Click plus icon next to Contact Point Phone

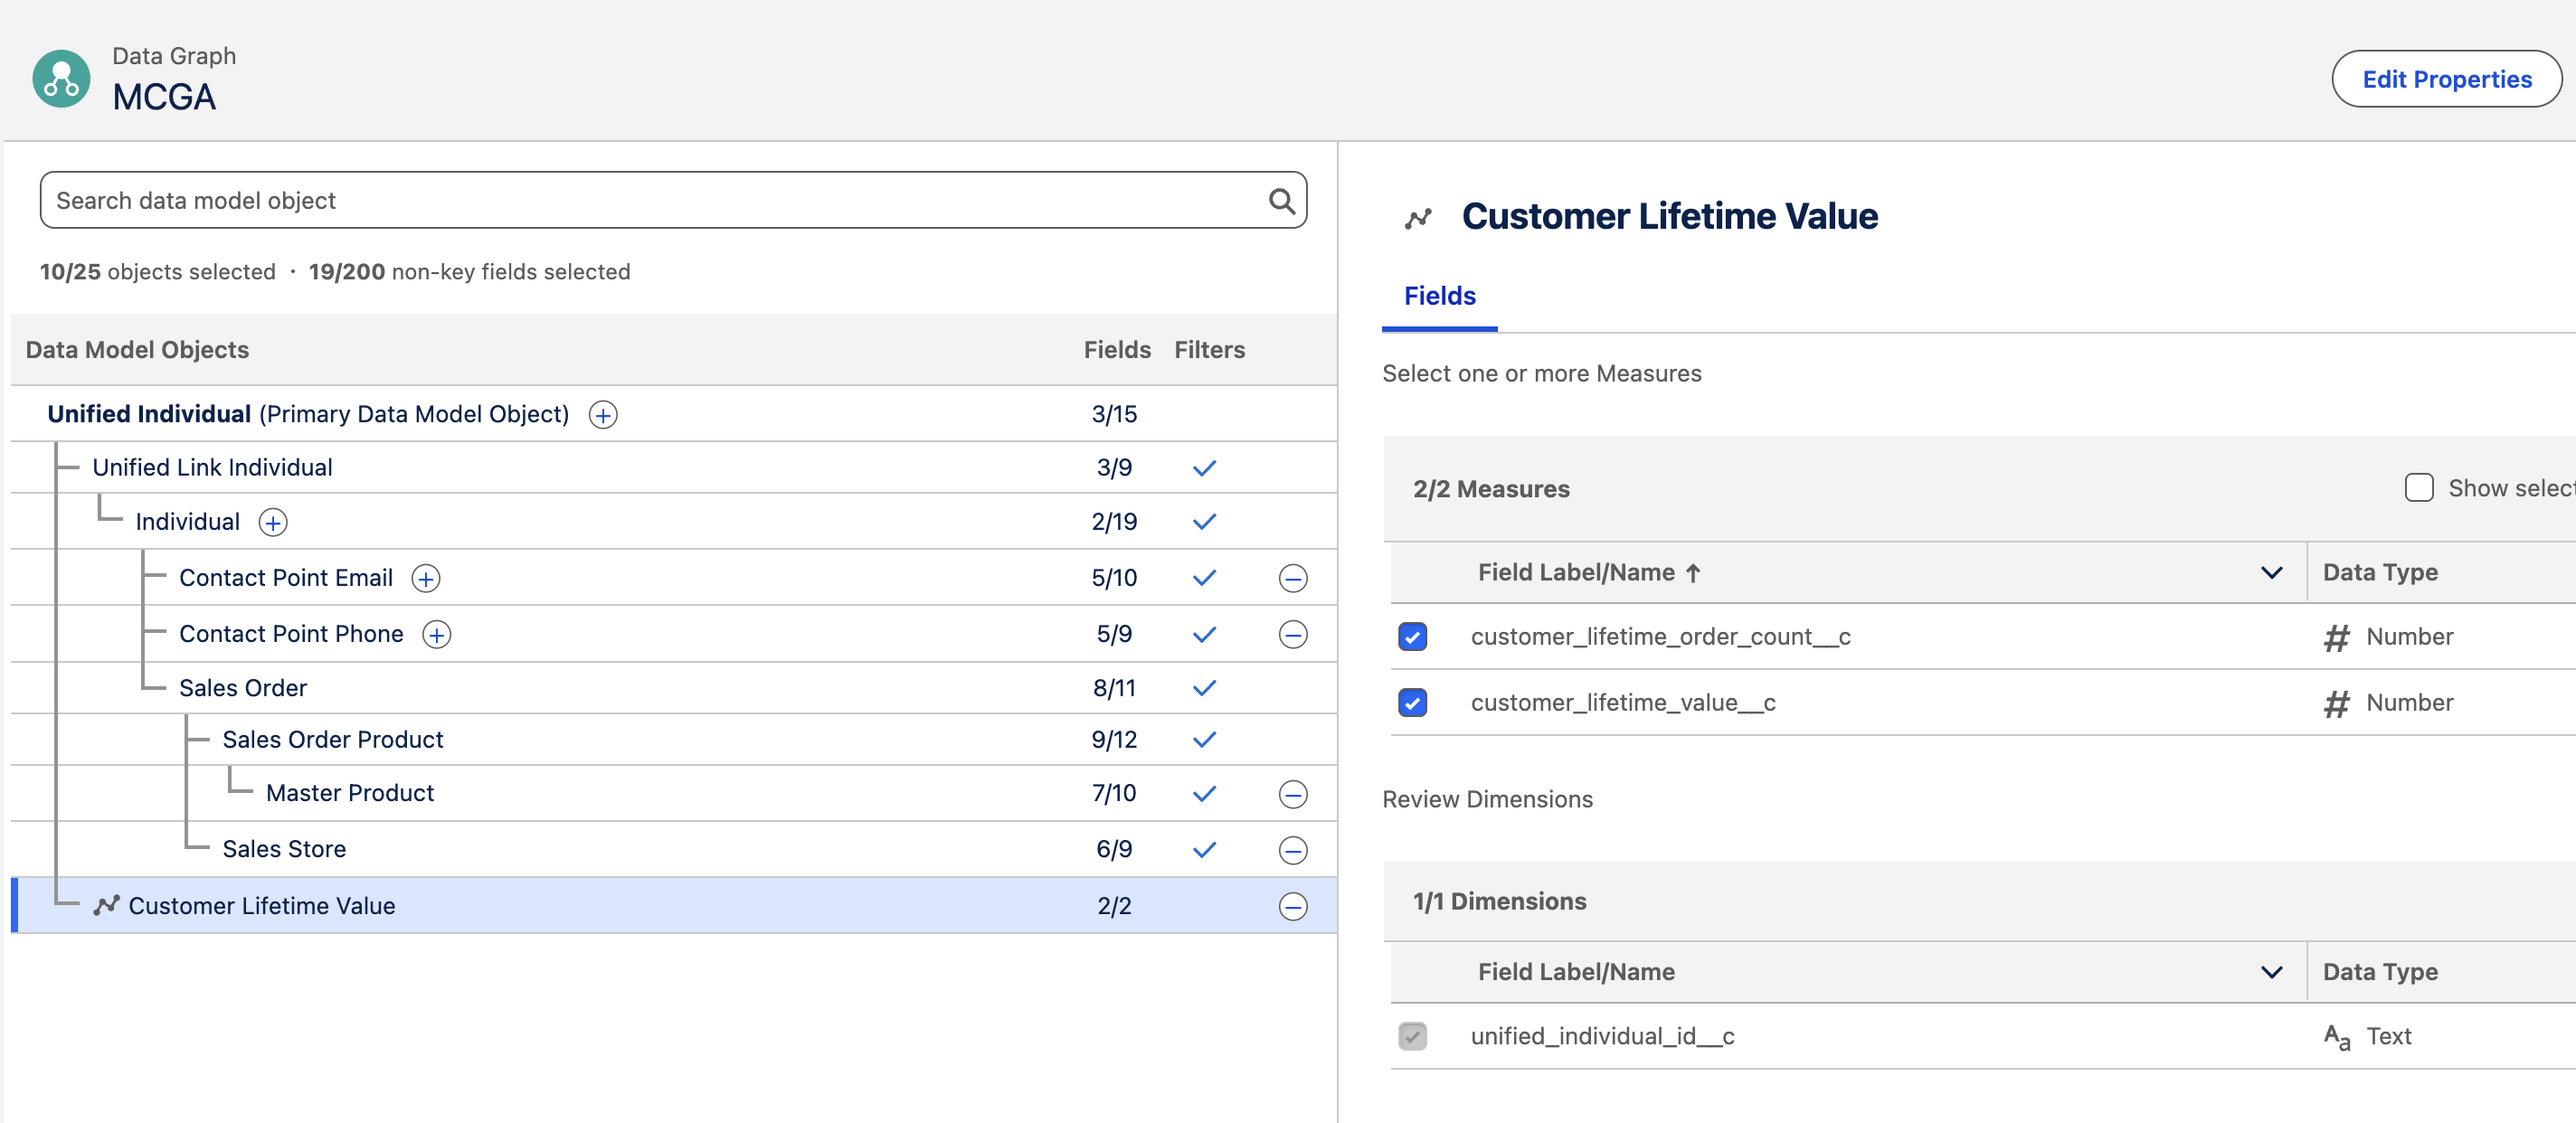tap(436, 634)
